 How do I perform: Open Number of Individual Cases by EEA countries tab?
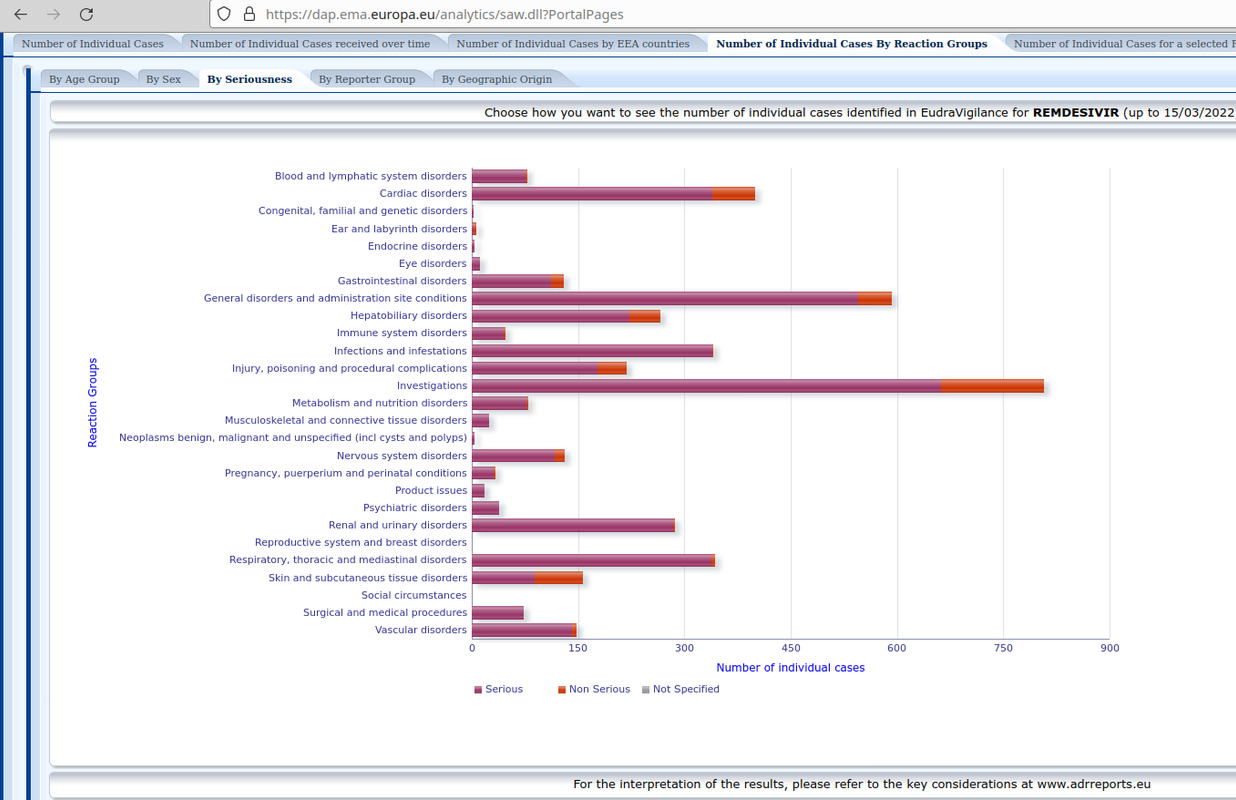click(x=573, y=43)
